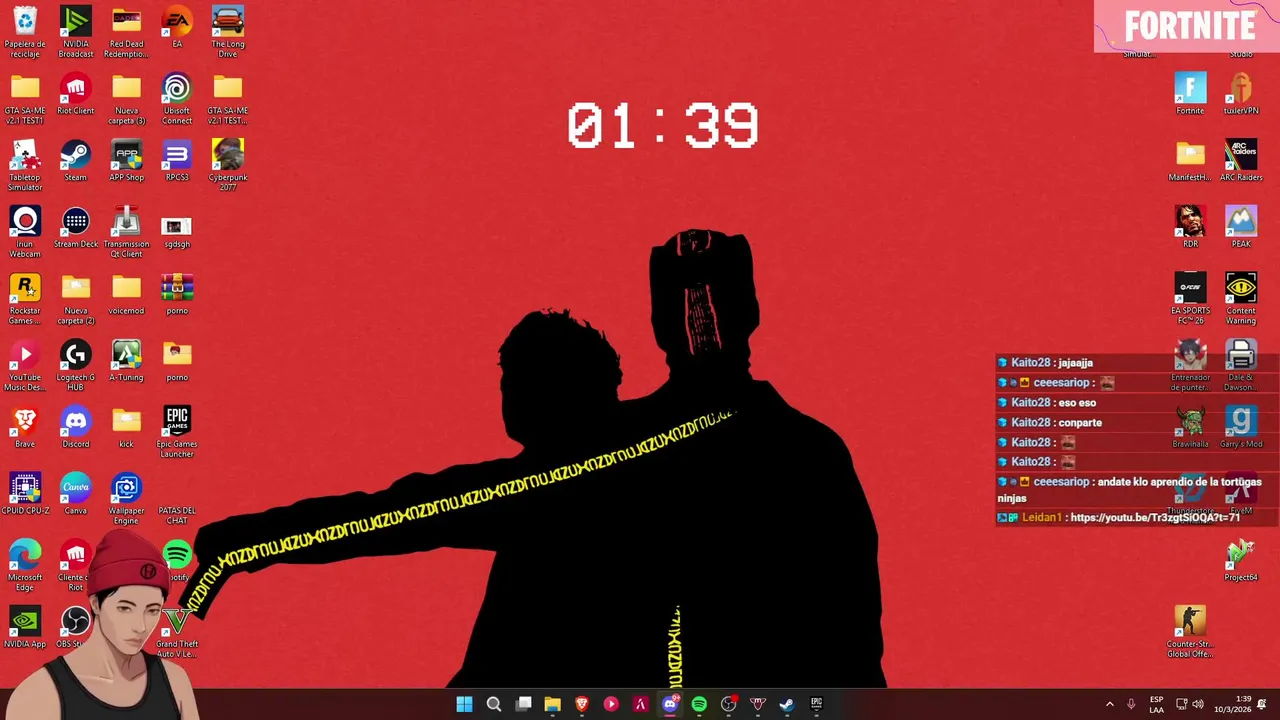
Task: Select the Project64 desktop shortcut
Action: [x=1241, y=561]
